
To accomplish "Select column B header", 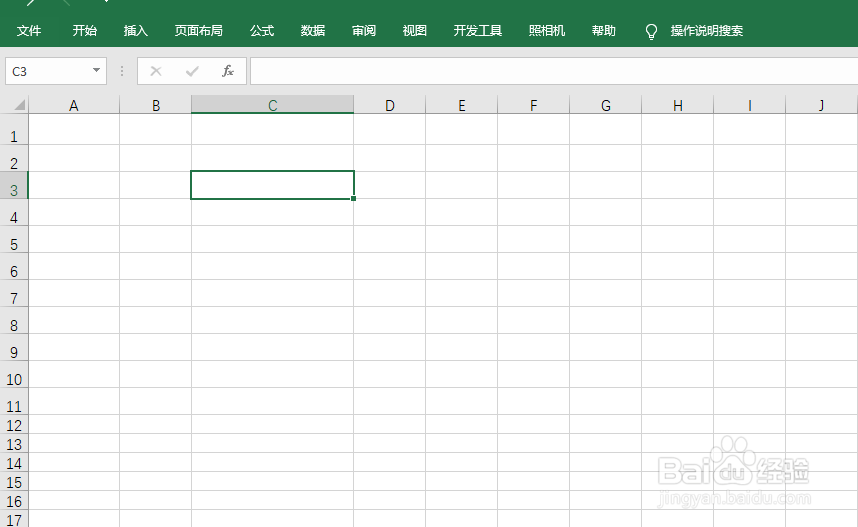I will [x=156, y=105].
